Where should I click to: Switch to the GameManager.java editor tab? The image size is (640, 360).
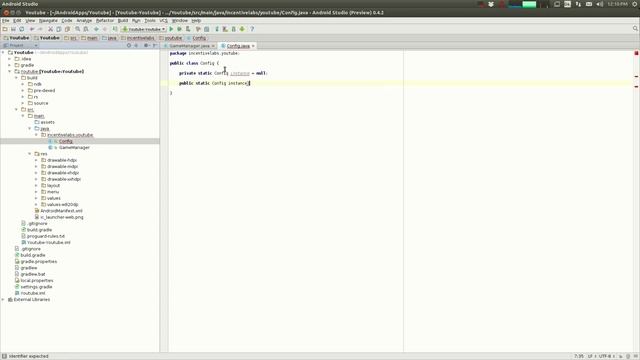(189, 46)
